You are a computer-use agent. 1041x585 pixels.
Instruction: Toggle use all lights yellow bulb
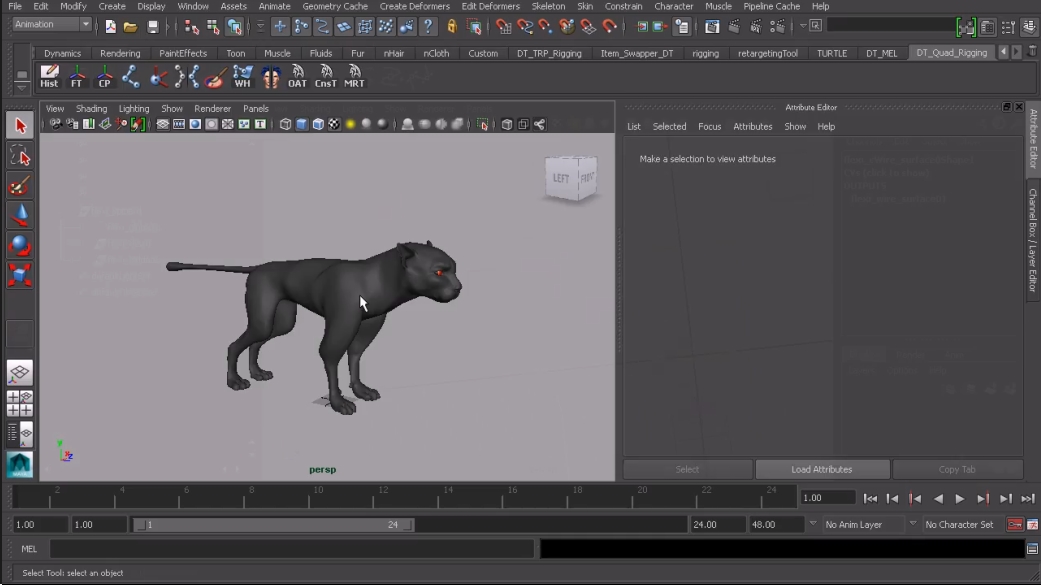click(351, 125)
